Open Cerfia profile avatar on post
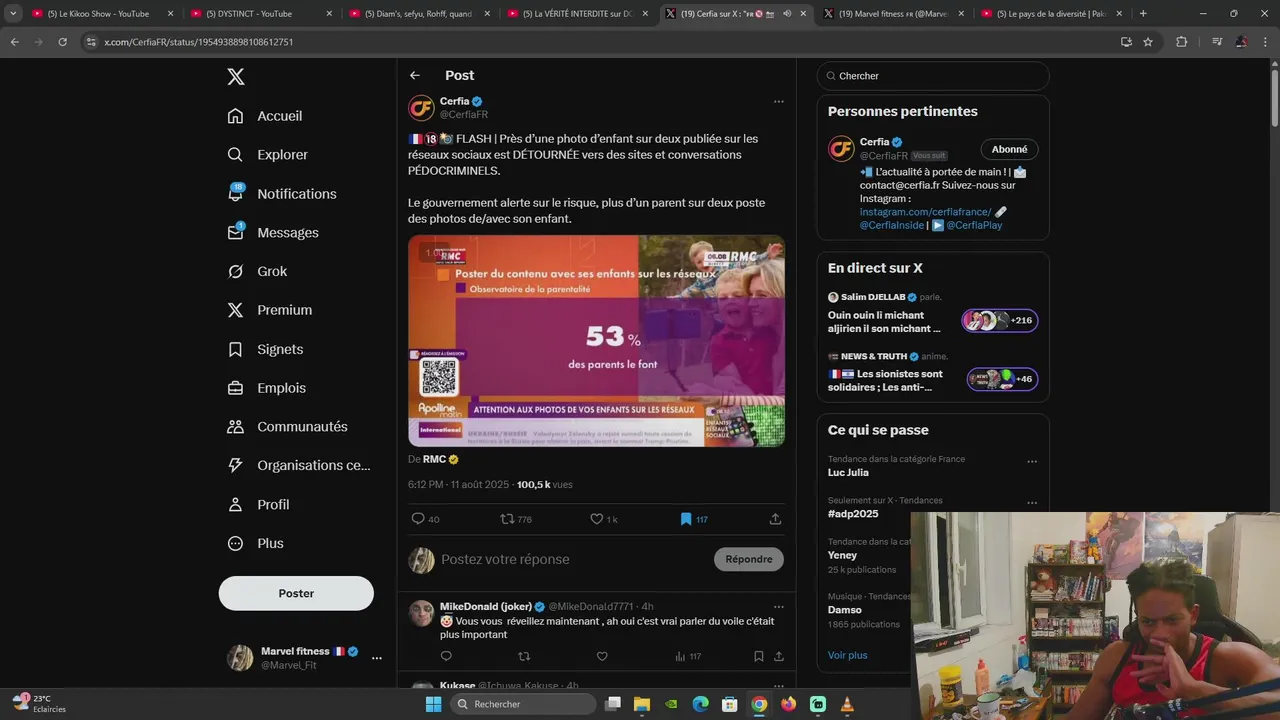Image resolution: width=1280 pixels, height=720 pixels. coord(421,108)
